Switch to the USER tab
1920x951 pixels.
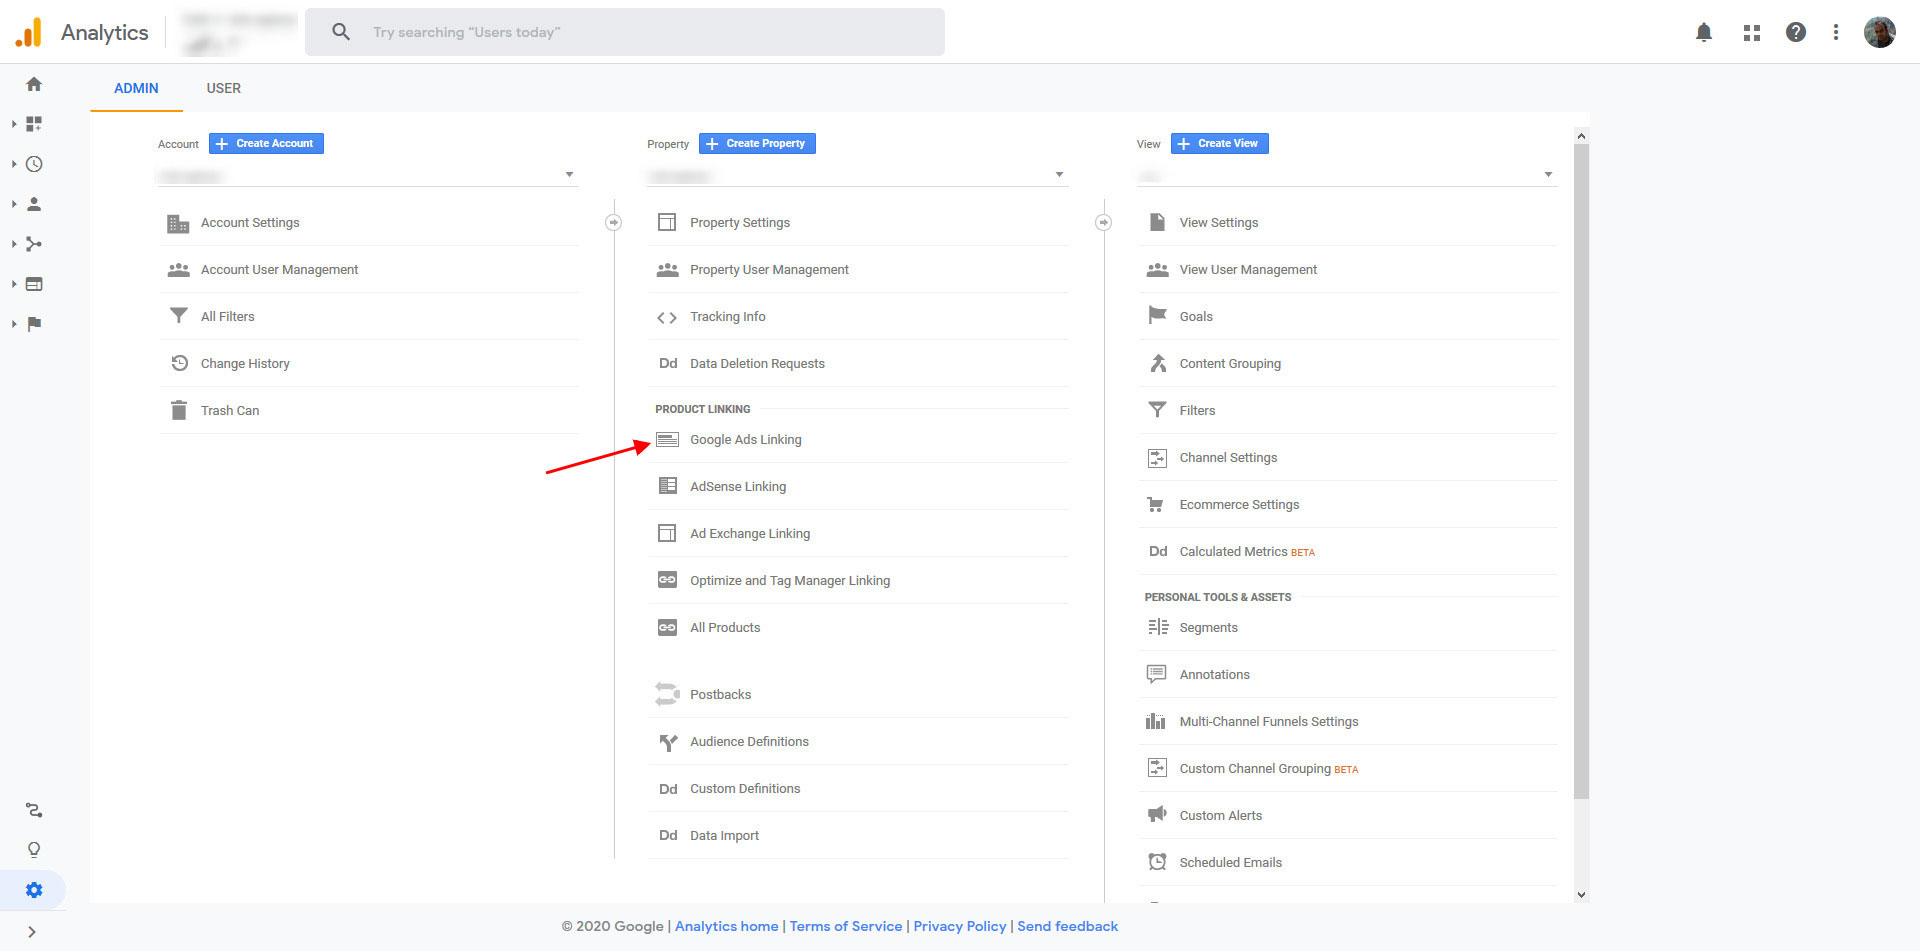tap(223, 88)
